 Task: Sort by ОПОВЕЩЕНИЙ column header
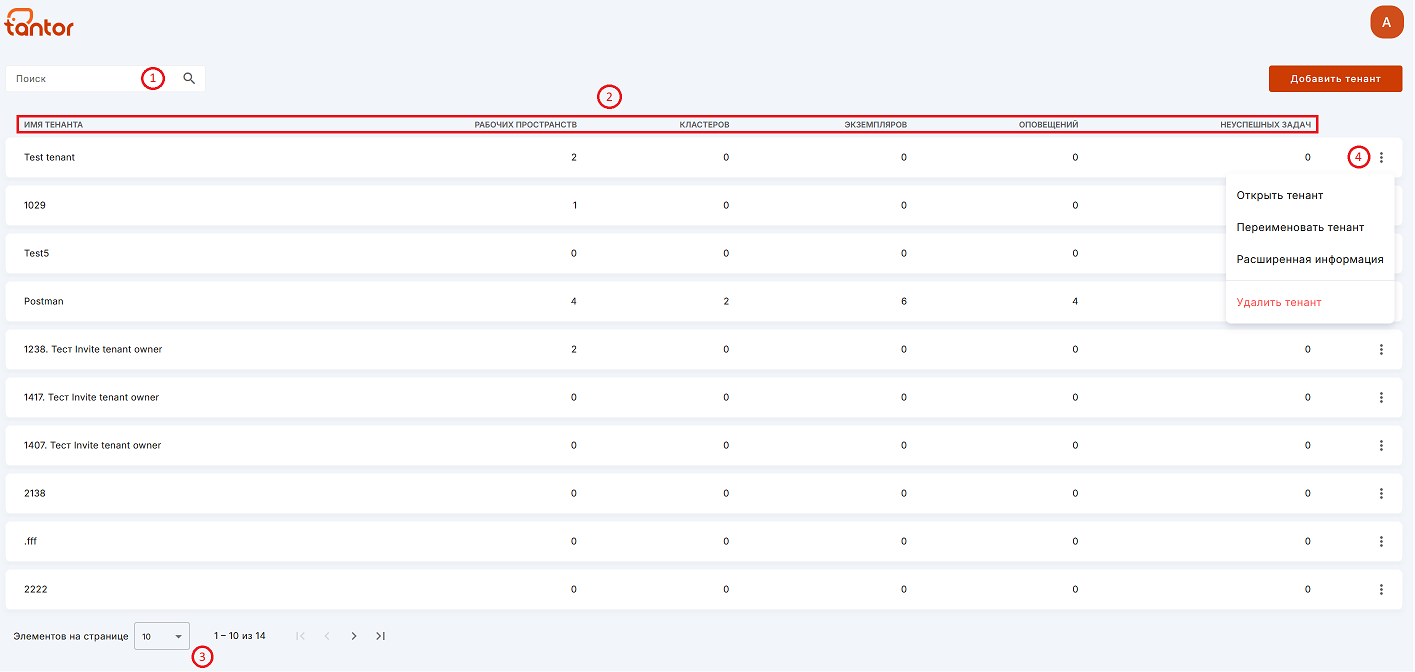point(1048,125)
